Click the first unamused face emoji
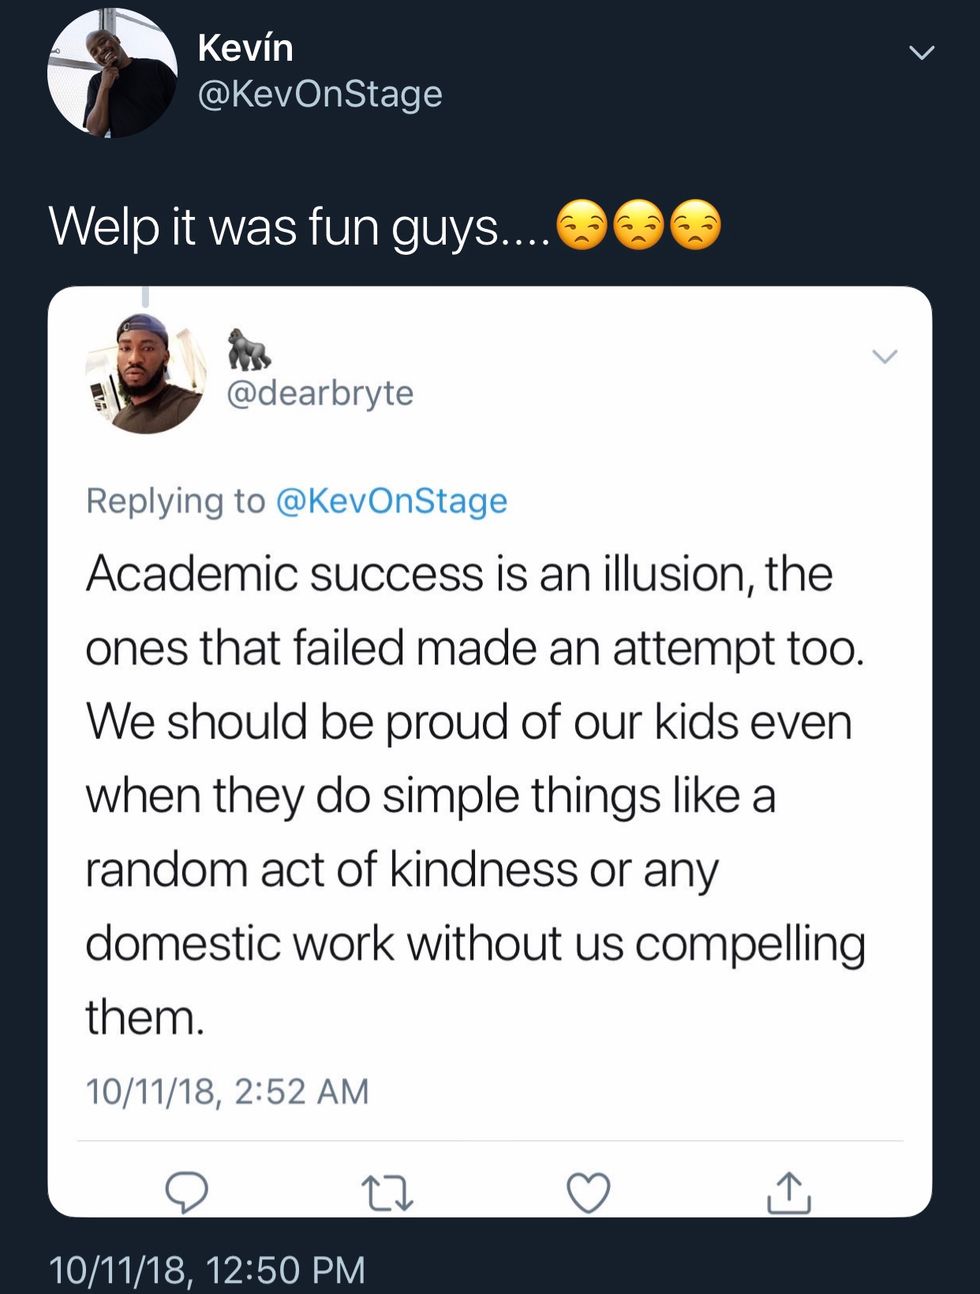 pyautogui.click(x=581, y=225)
